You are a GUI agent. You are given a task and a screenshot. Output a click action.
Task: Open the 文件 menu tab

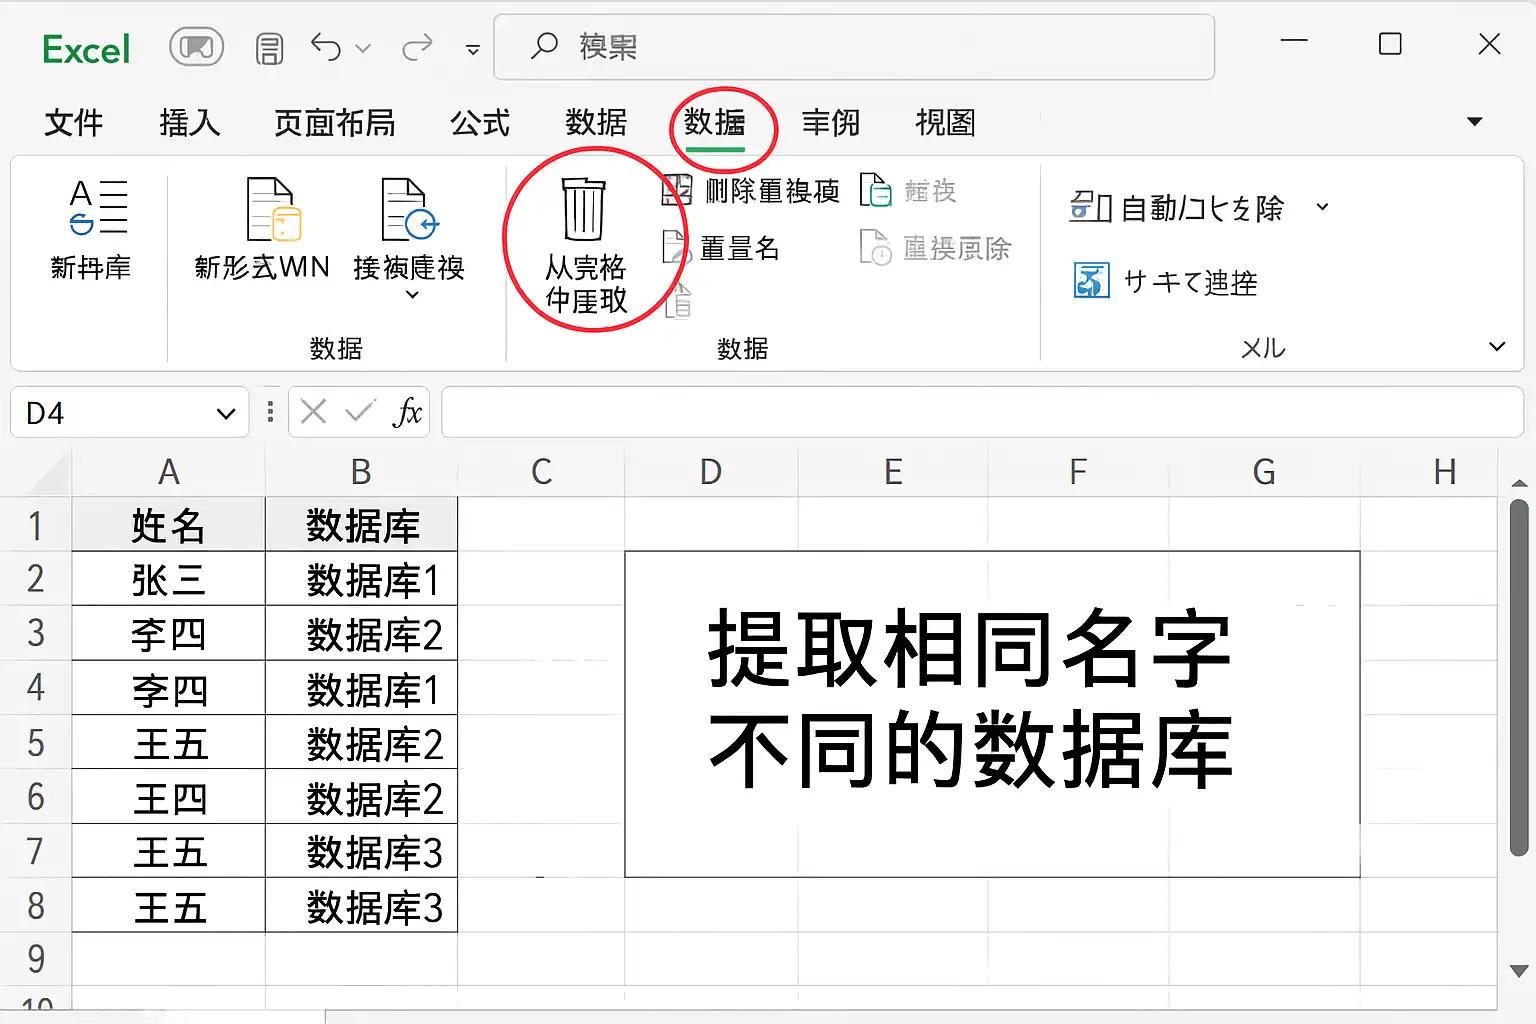coord(73,122)
